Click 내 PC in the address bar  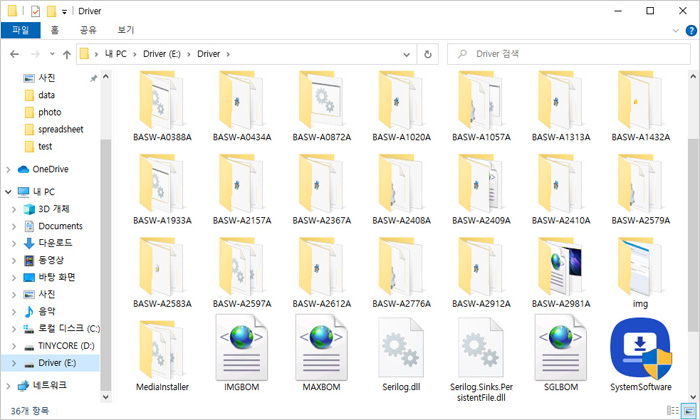pyautogui.click(x=116, y=54)
